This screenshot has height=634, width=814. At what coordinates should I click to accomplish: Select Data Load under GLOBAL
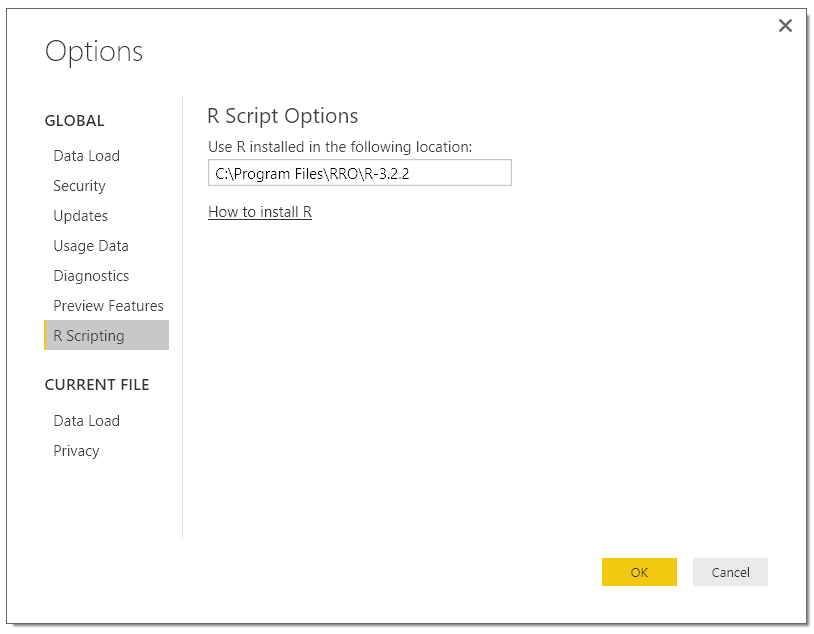[86, 156]
